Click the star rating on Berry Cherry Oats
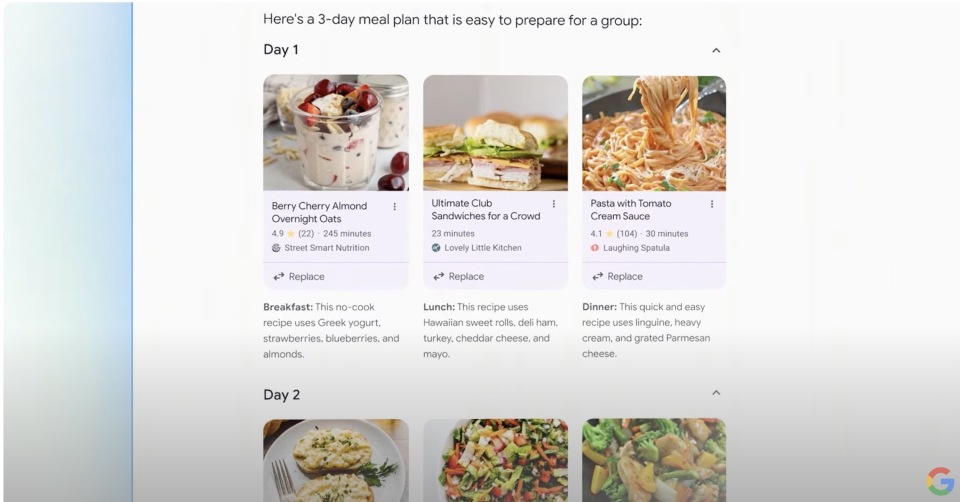This screenshot has width=960, height=502. click(x=291, y=234)
